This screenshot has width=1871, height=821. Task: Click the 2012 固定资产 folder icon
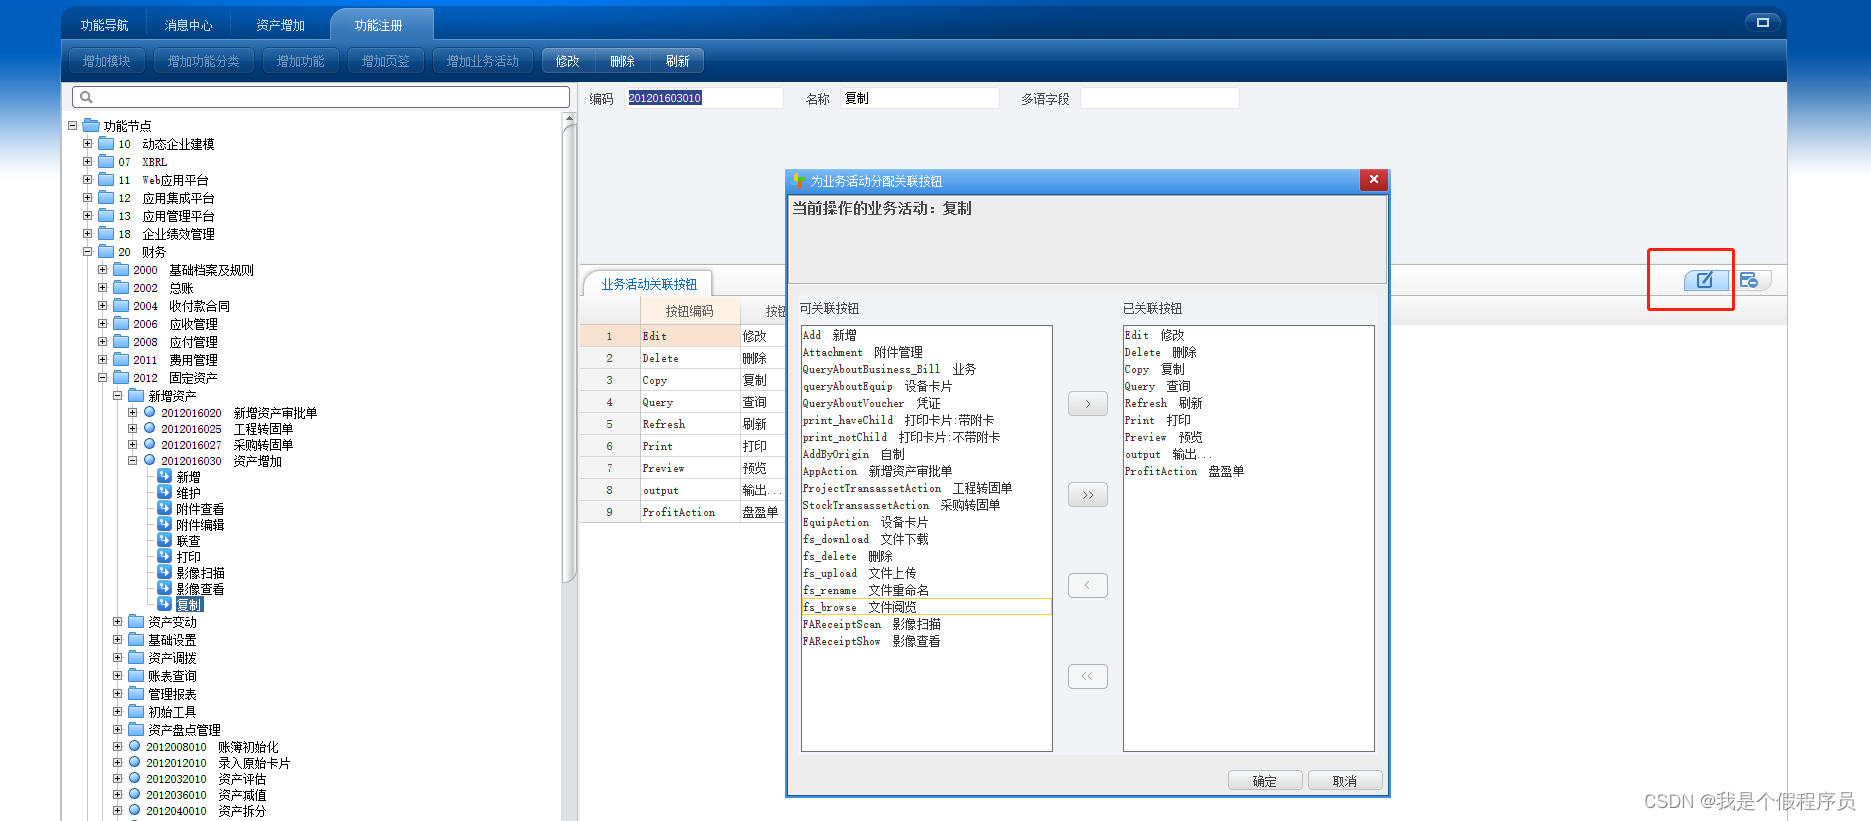click(x=121, y=377)
